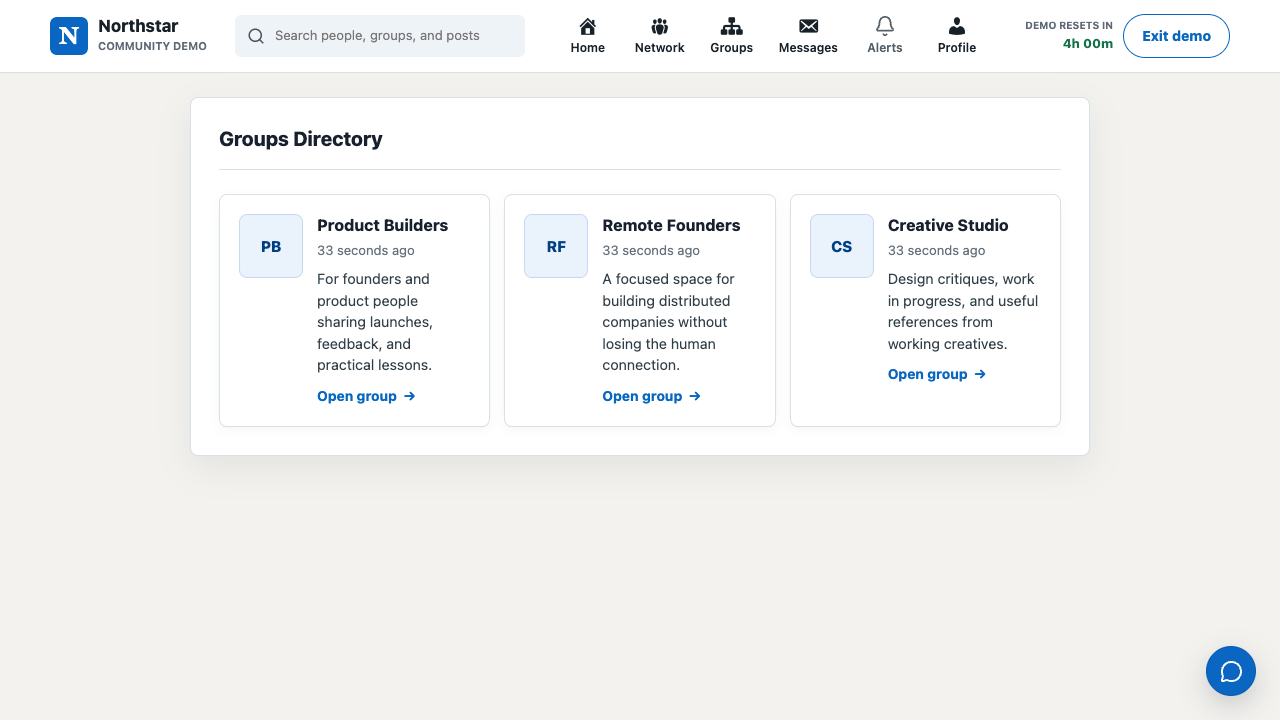The image size is (1280, 720).
Task: Click the Creative Studio description text
Action: point(963,311)
